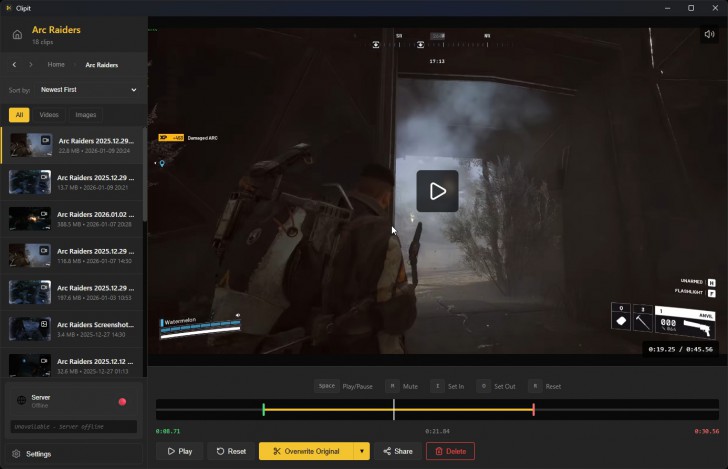Click the home icon in the sidebar header

tap(17, 35)
